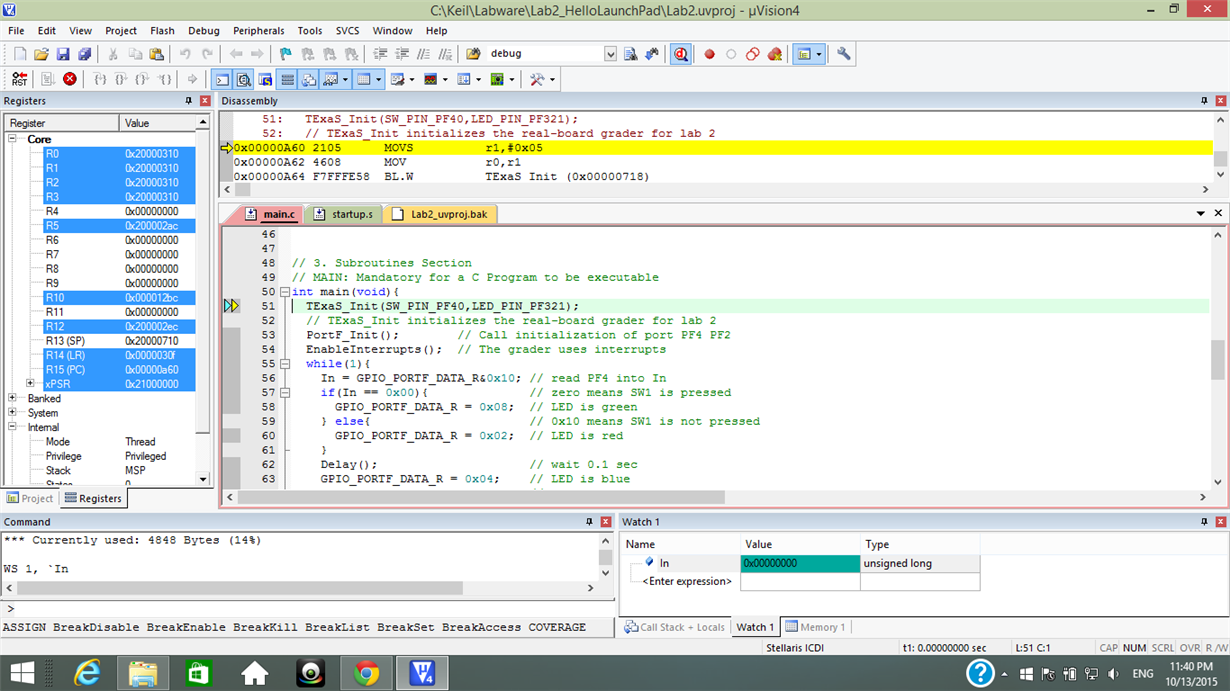Insert a breakpoint with the red dot
The height and width of the screenshot is (691, 1230).
pyautogui.click(x=710, y=54)
